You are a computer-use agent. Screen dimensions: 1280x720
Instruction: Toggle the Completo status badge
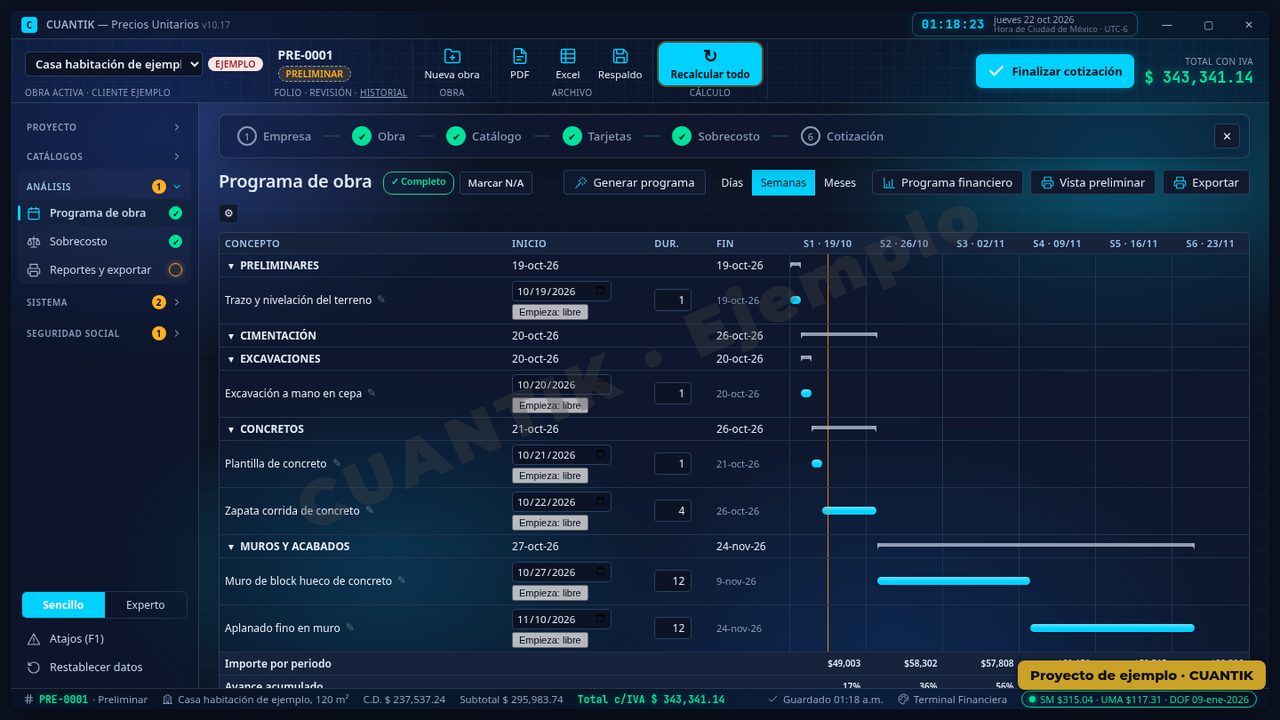[x=418, y=183]
